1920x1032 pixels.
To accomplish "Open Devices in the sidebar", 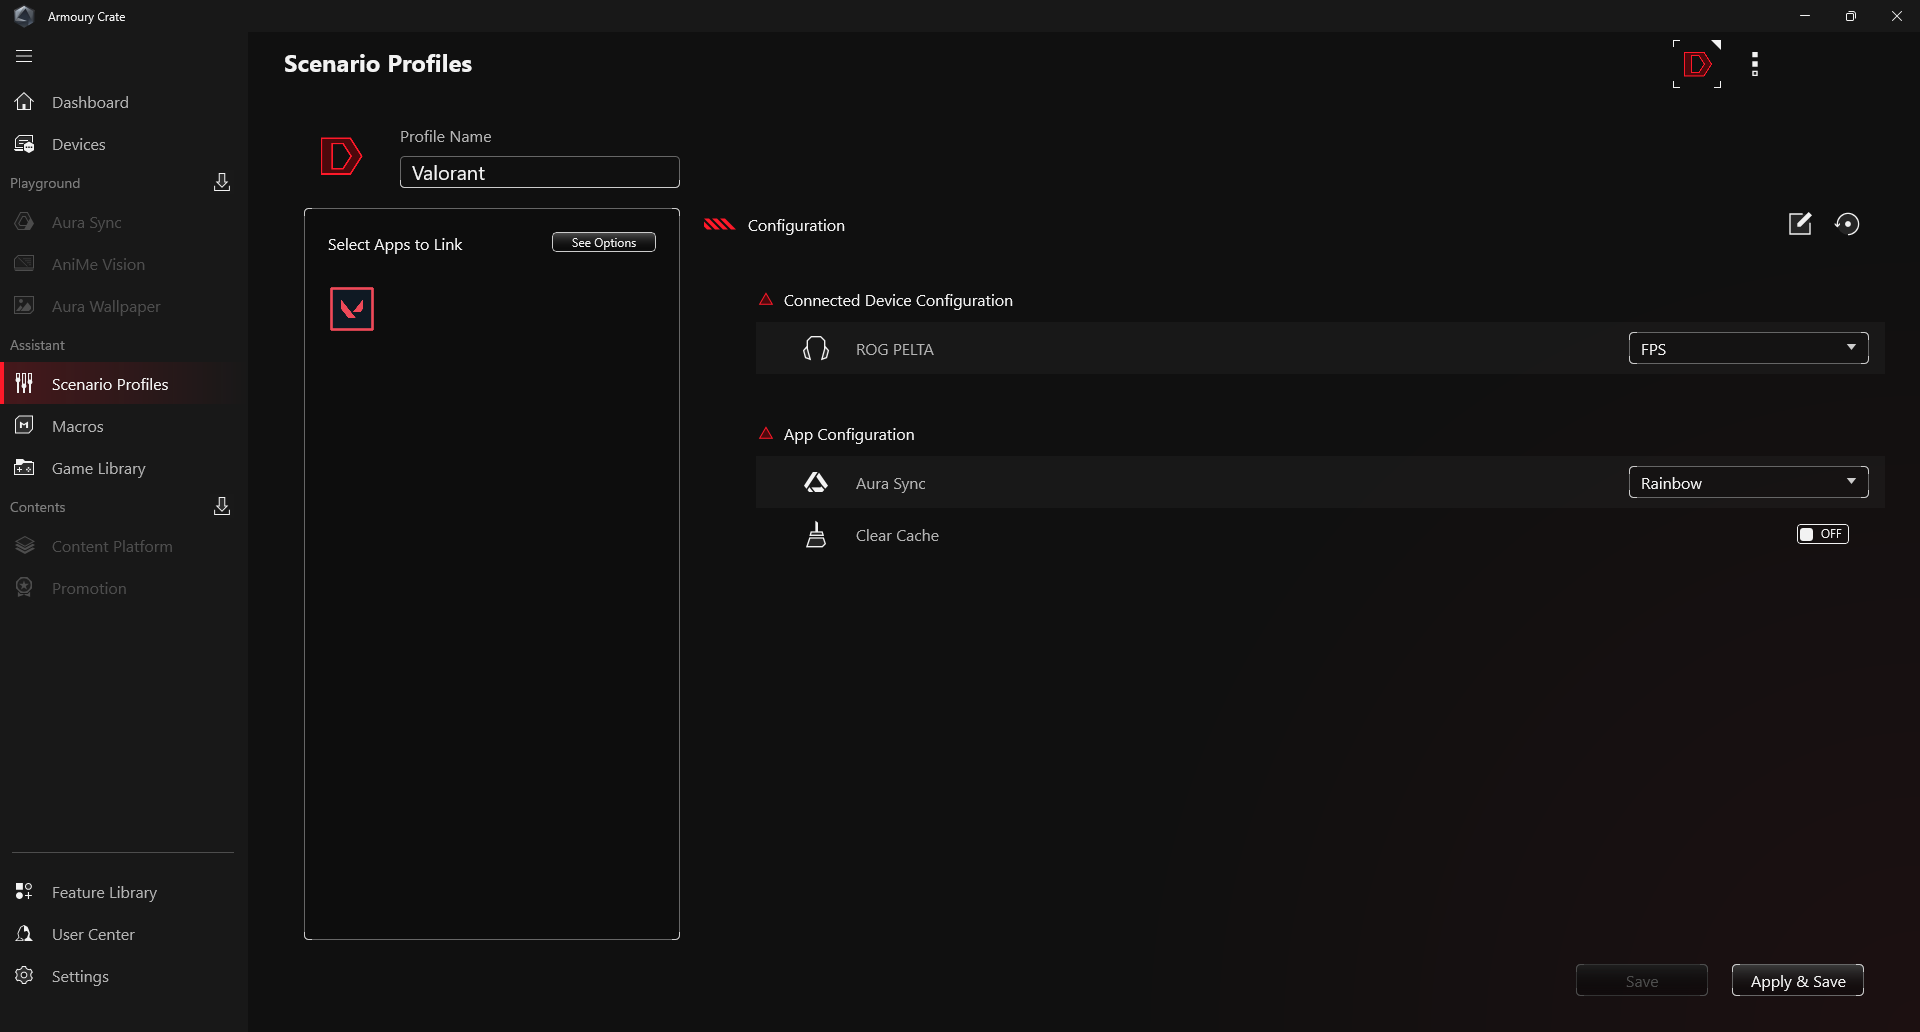I will 78,144.
